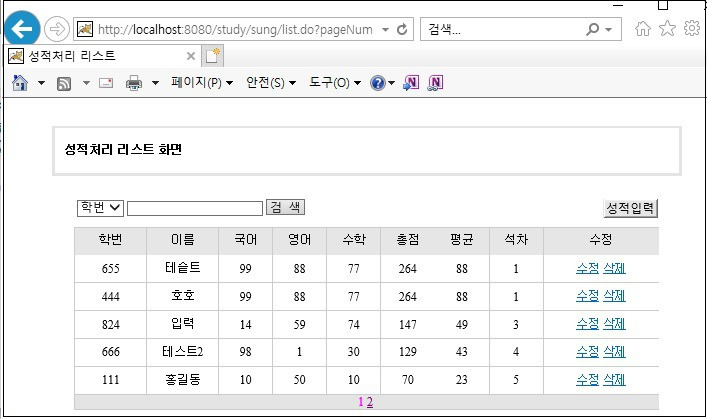Click the name cell 테스트2
Image resolution: width=707 pixels, height=419 pixels.
(183, 352)
